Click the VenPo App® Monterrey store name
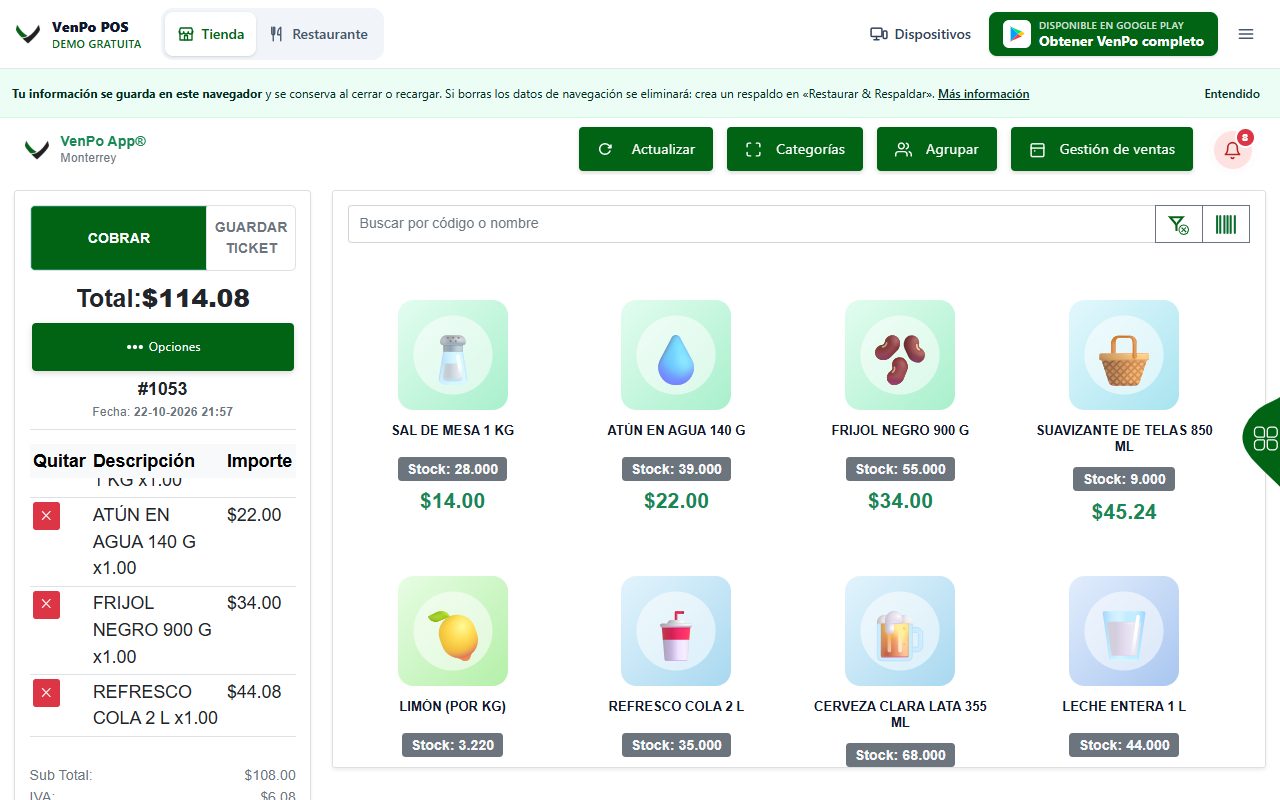This screenshot has height=800, width=1280. tap(103, 149)
